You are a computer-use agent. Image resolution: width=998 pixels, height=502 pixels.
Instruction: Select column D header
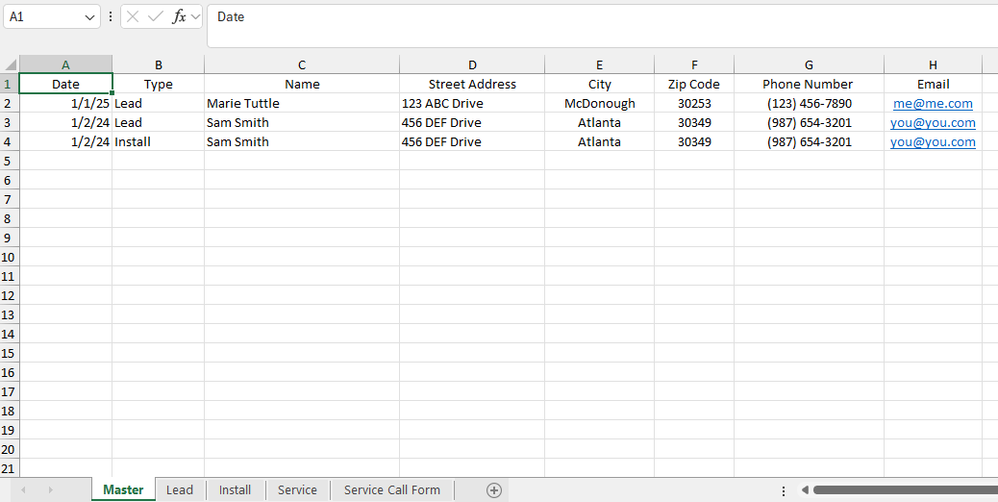tap(472, 64)
